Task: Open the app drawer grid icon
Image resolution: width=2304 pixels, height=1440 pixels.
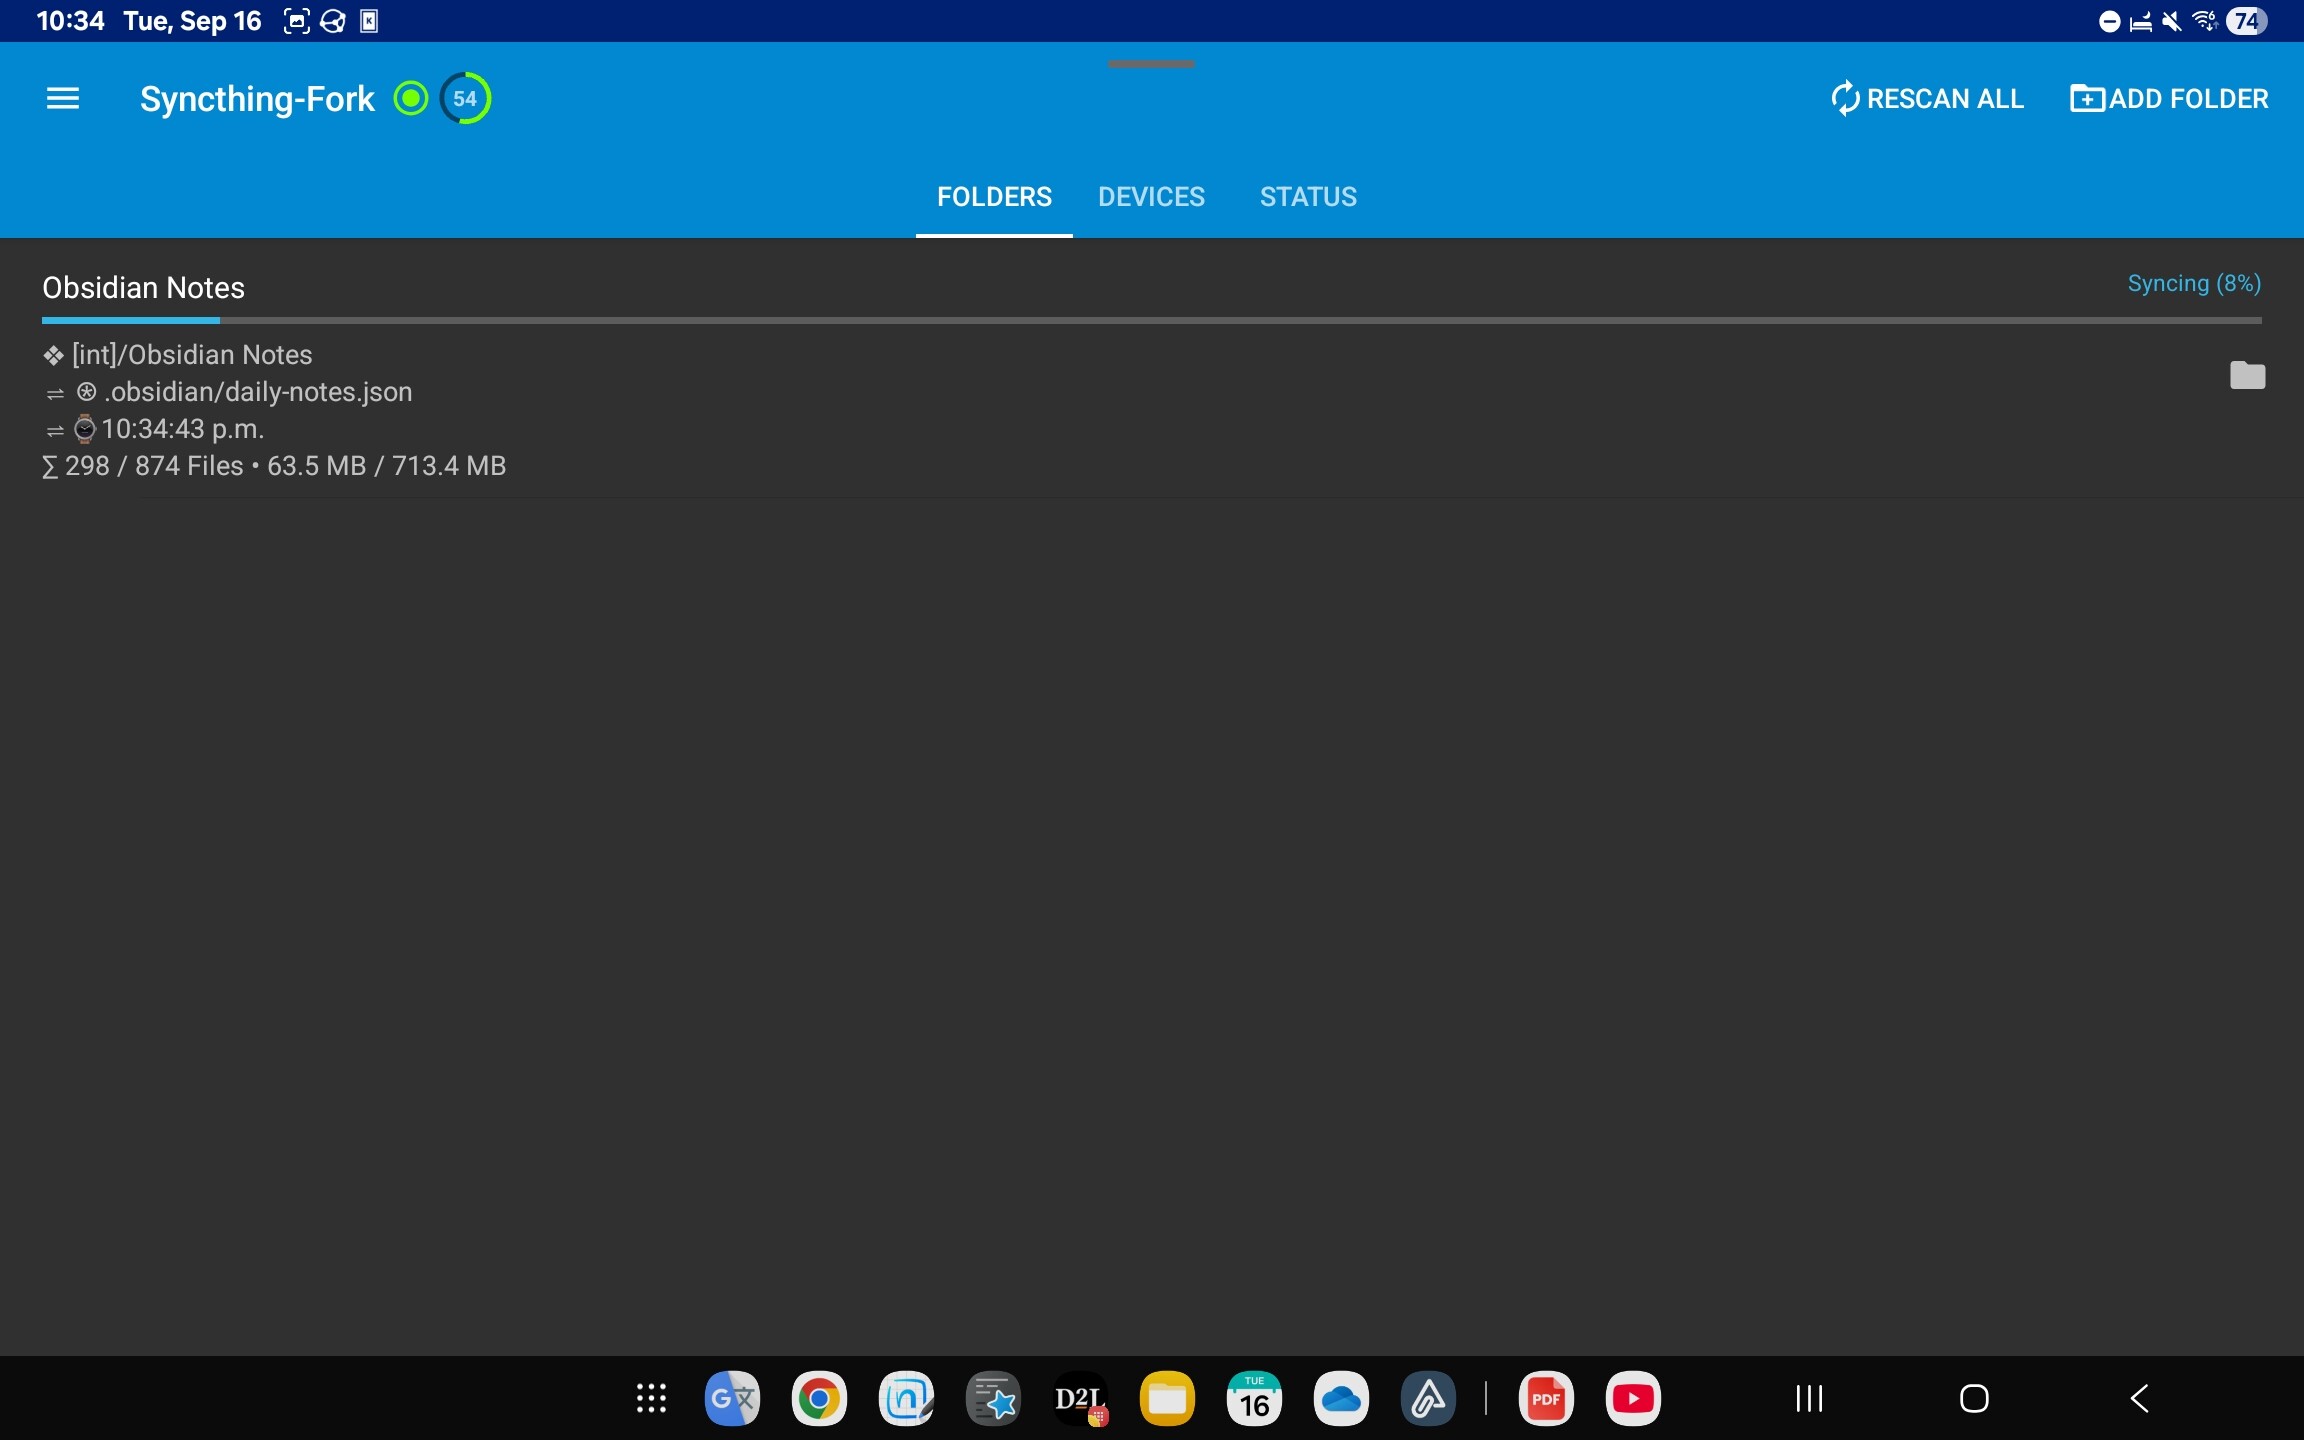Action: 651,1398
